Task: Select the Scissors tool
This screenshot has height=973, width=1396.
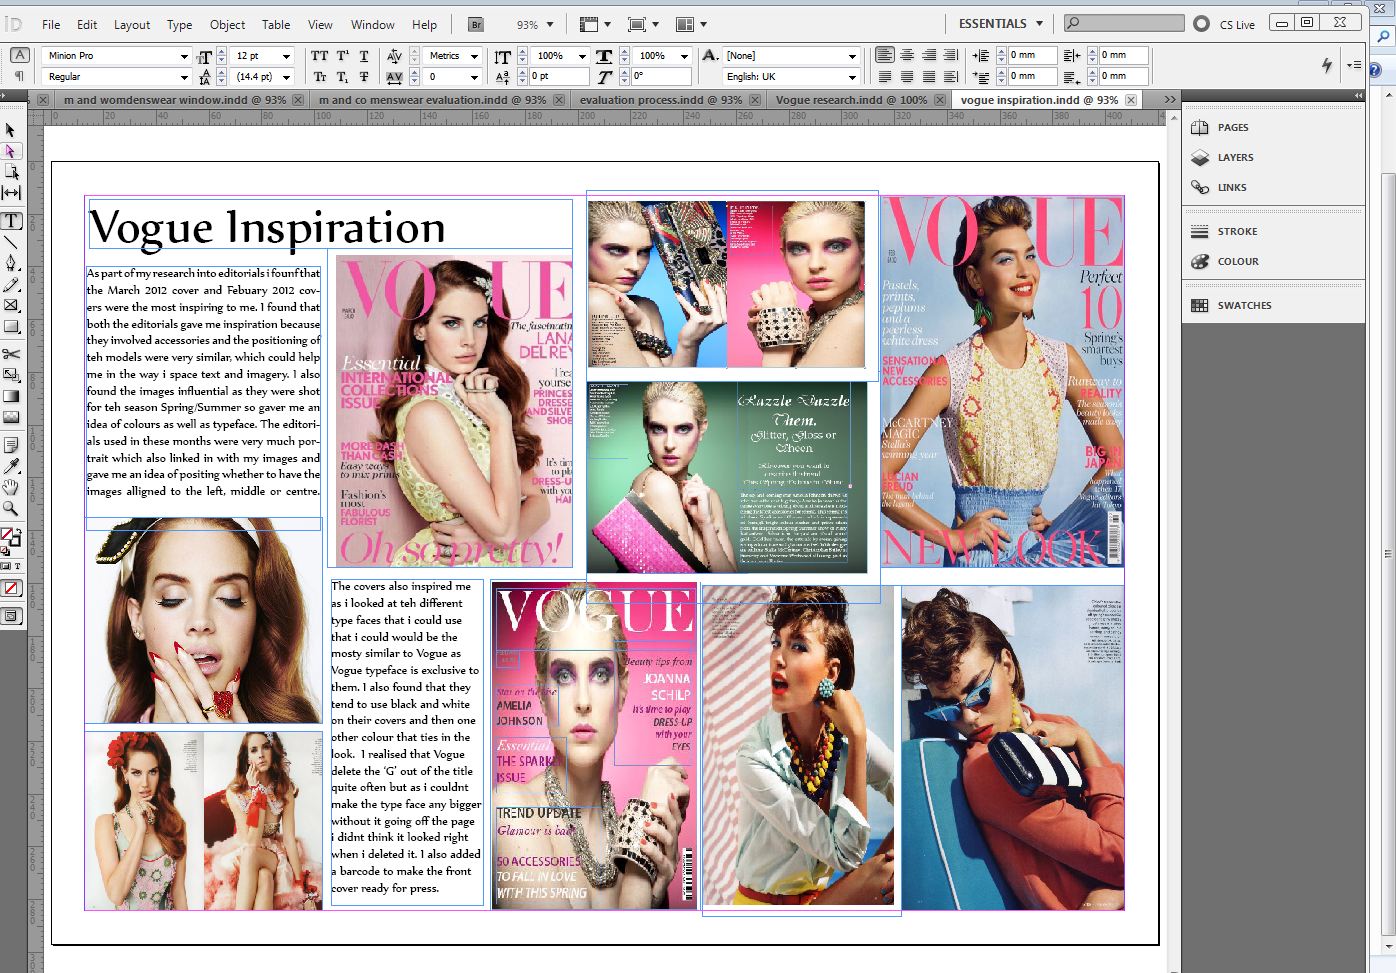Action: 13,355
